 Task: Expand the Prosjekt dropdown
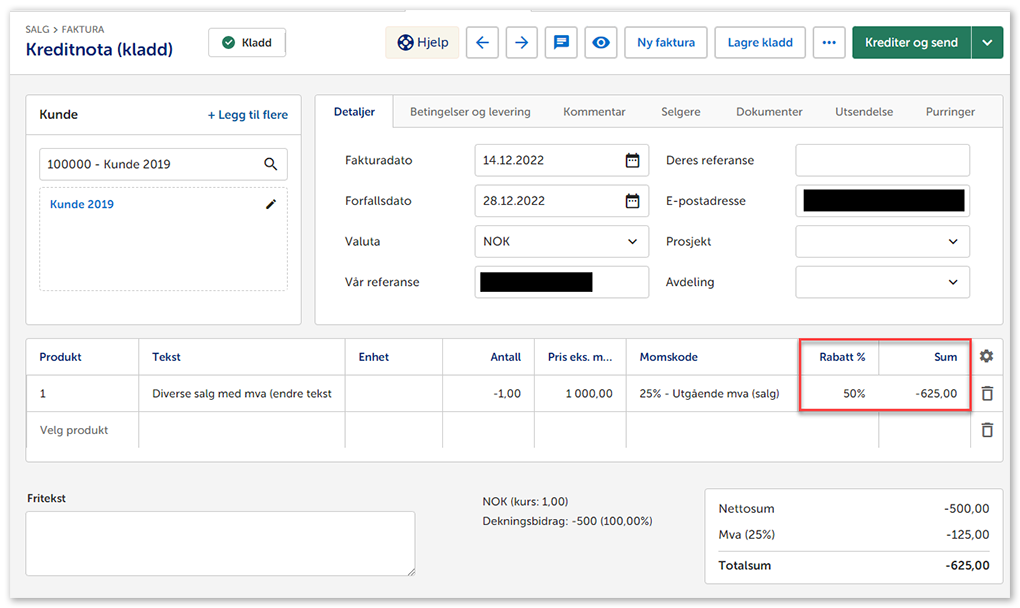(x=952, y=242)
